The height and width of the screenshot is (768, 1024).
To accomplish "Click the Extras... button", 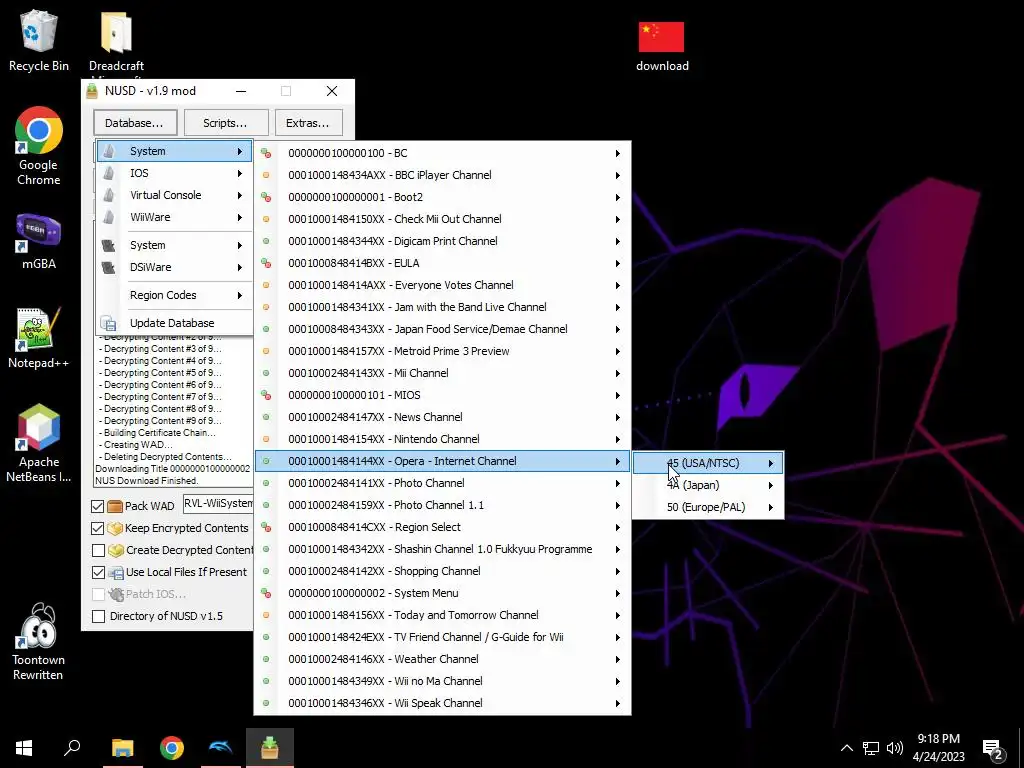I will (x=308, y=123).
